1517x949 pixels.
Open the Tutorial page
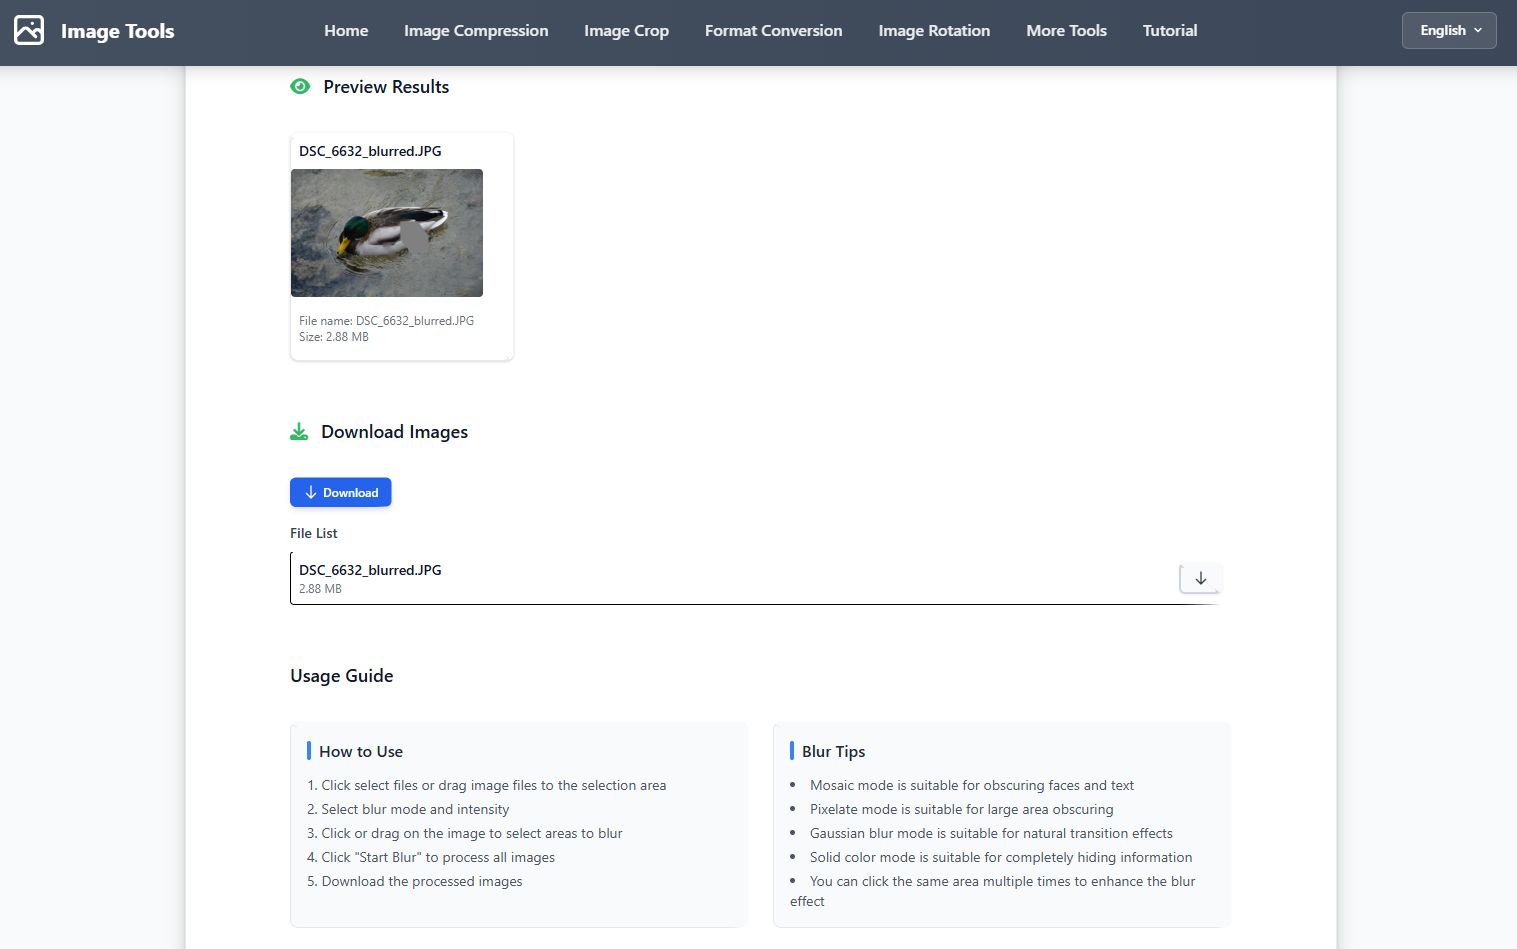point(1170,30)
